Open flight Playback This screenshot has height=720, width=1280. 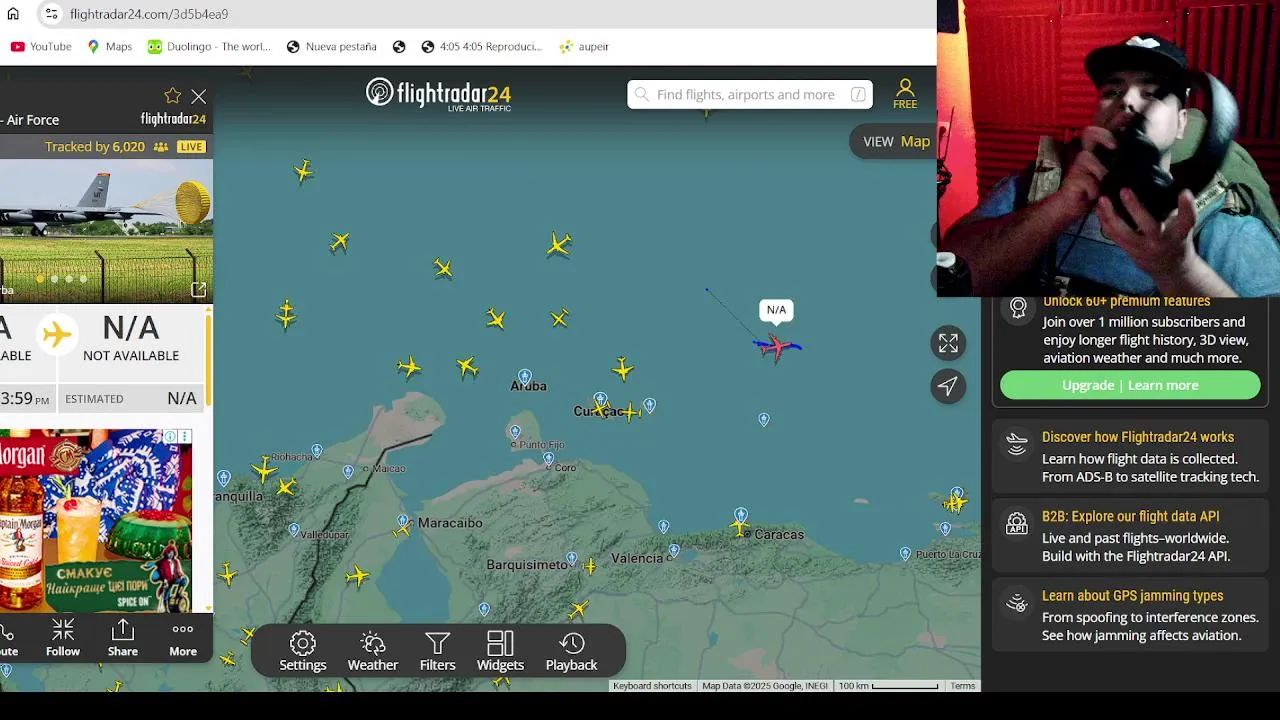(571, 651)
